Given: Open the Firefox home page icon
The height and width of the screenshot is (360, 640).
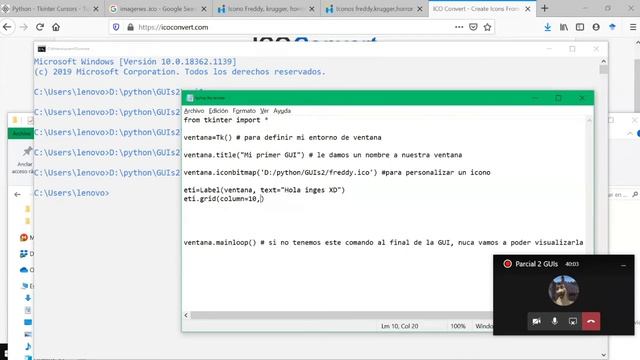Looking at the screenshot, I should click(x=56, y=27).
